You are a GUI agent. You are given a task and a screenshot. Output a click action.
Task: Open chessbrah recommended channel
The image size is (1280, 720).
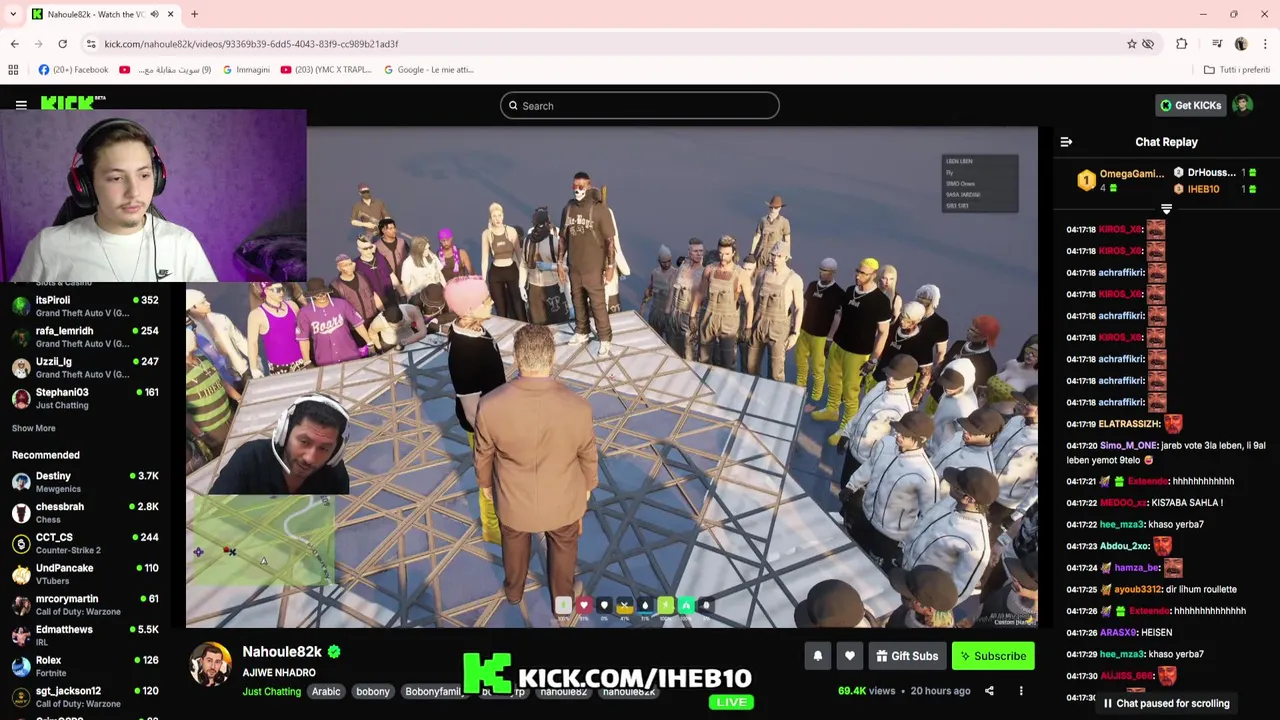[x=85, y=513]
